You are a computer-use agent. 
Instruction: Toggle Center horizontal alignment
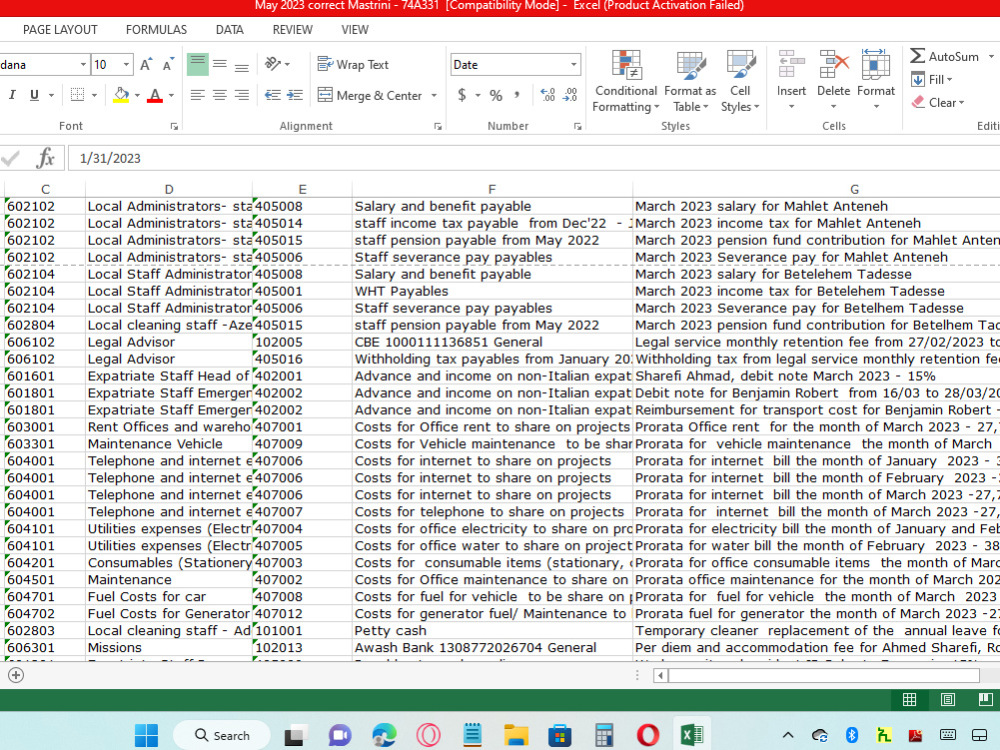[220, 95]
